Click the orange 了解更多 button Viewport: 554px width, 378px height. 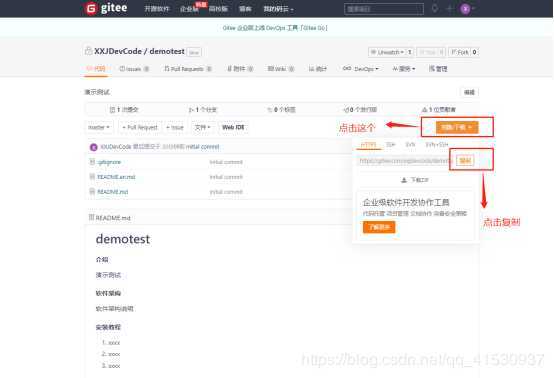[x=379, y=227]
